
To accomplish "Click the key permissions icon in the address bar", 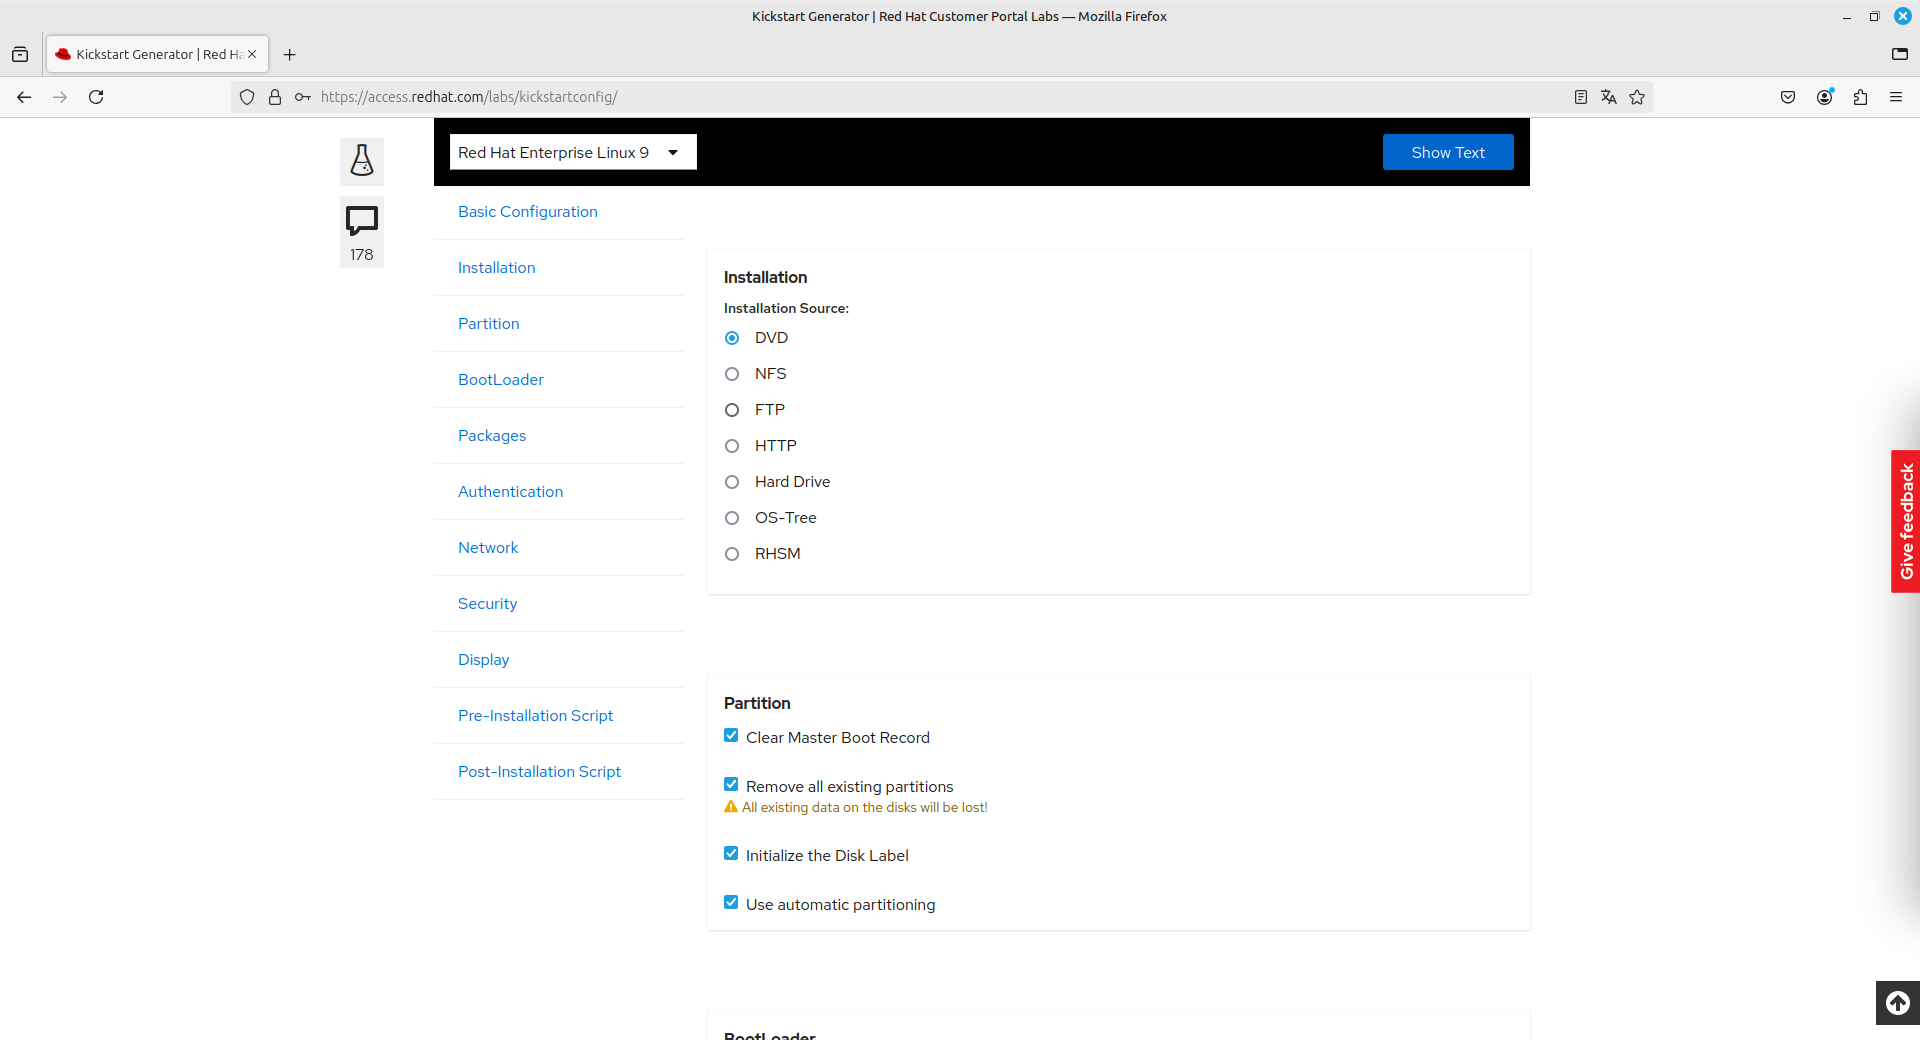I will click(302, 97).
